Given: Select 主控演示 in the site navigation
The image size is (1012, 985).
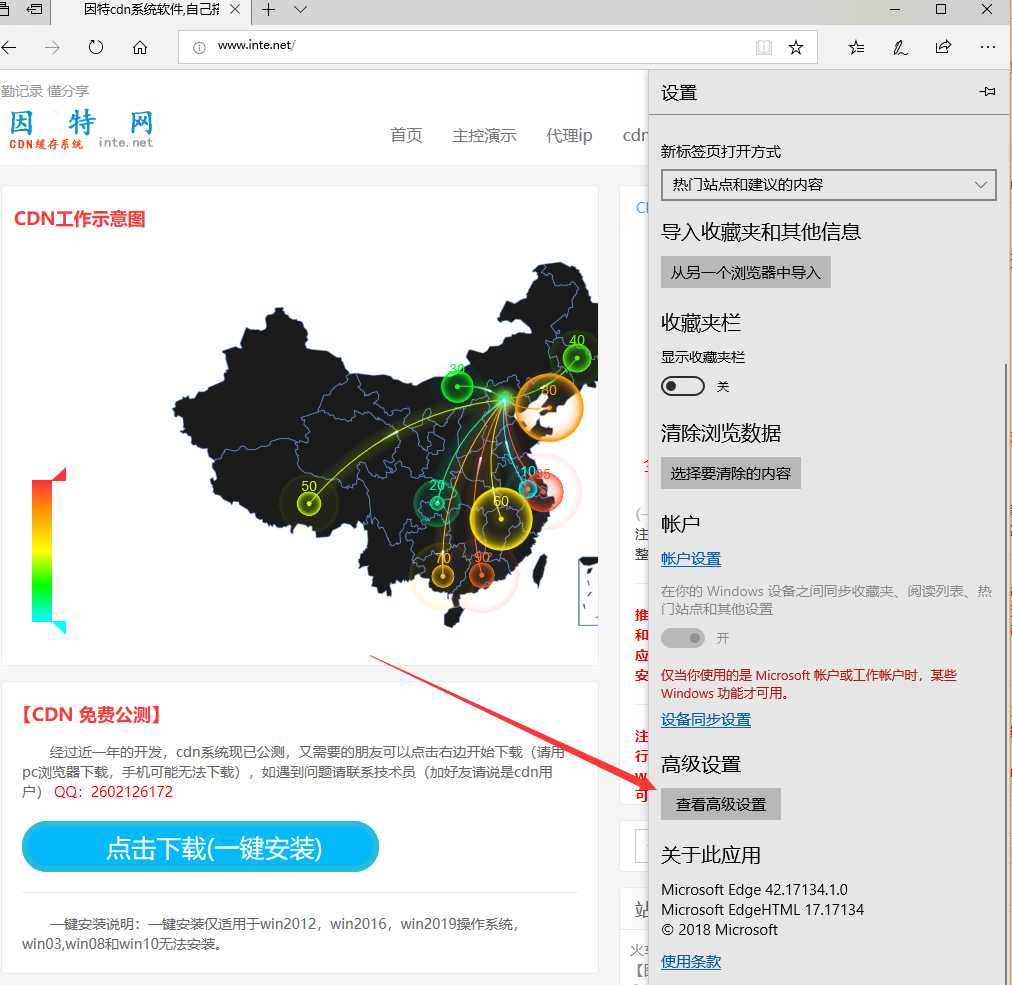Looking at the screenshot, I should [x=484, y=135].
